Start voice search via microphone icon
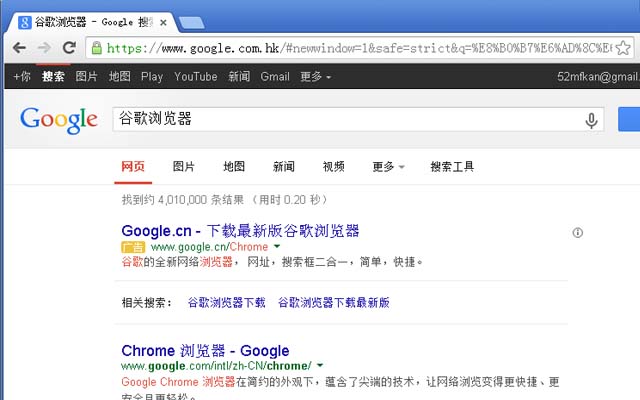This screenshot has width=640, height=400. 591,120
